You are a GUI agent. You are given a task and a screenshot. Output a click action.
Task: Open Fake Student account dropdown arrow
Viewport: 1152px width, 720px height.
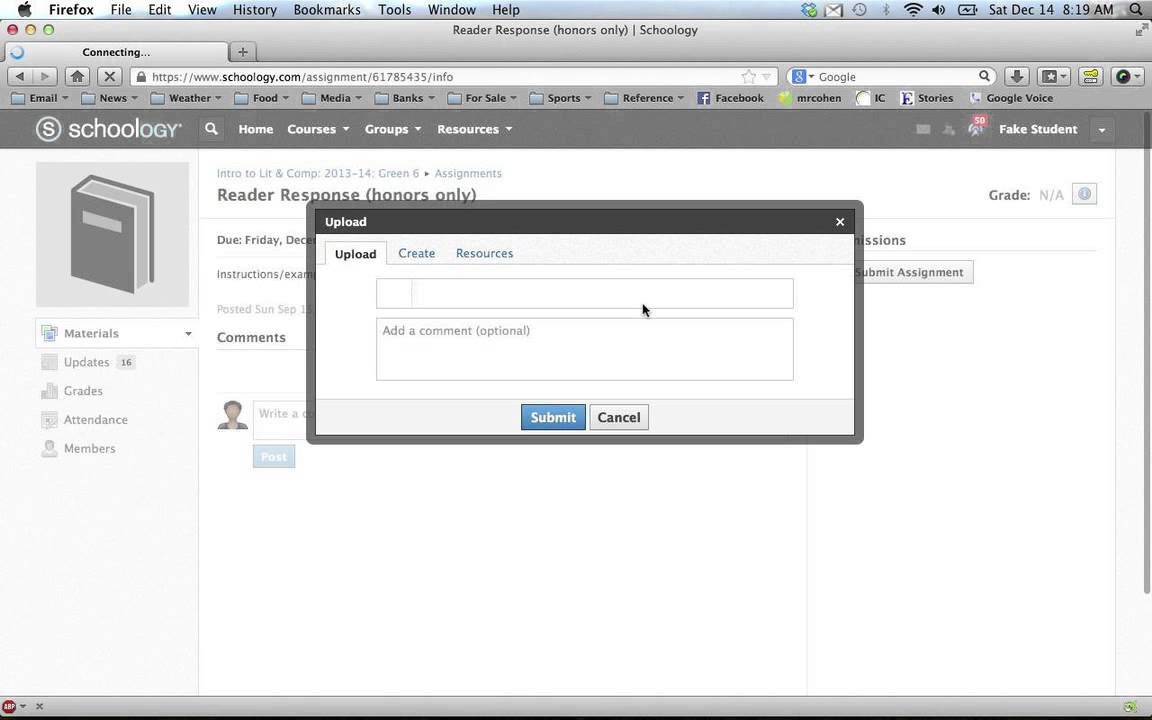pos(1101,130)
